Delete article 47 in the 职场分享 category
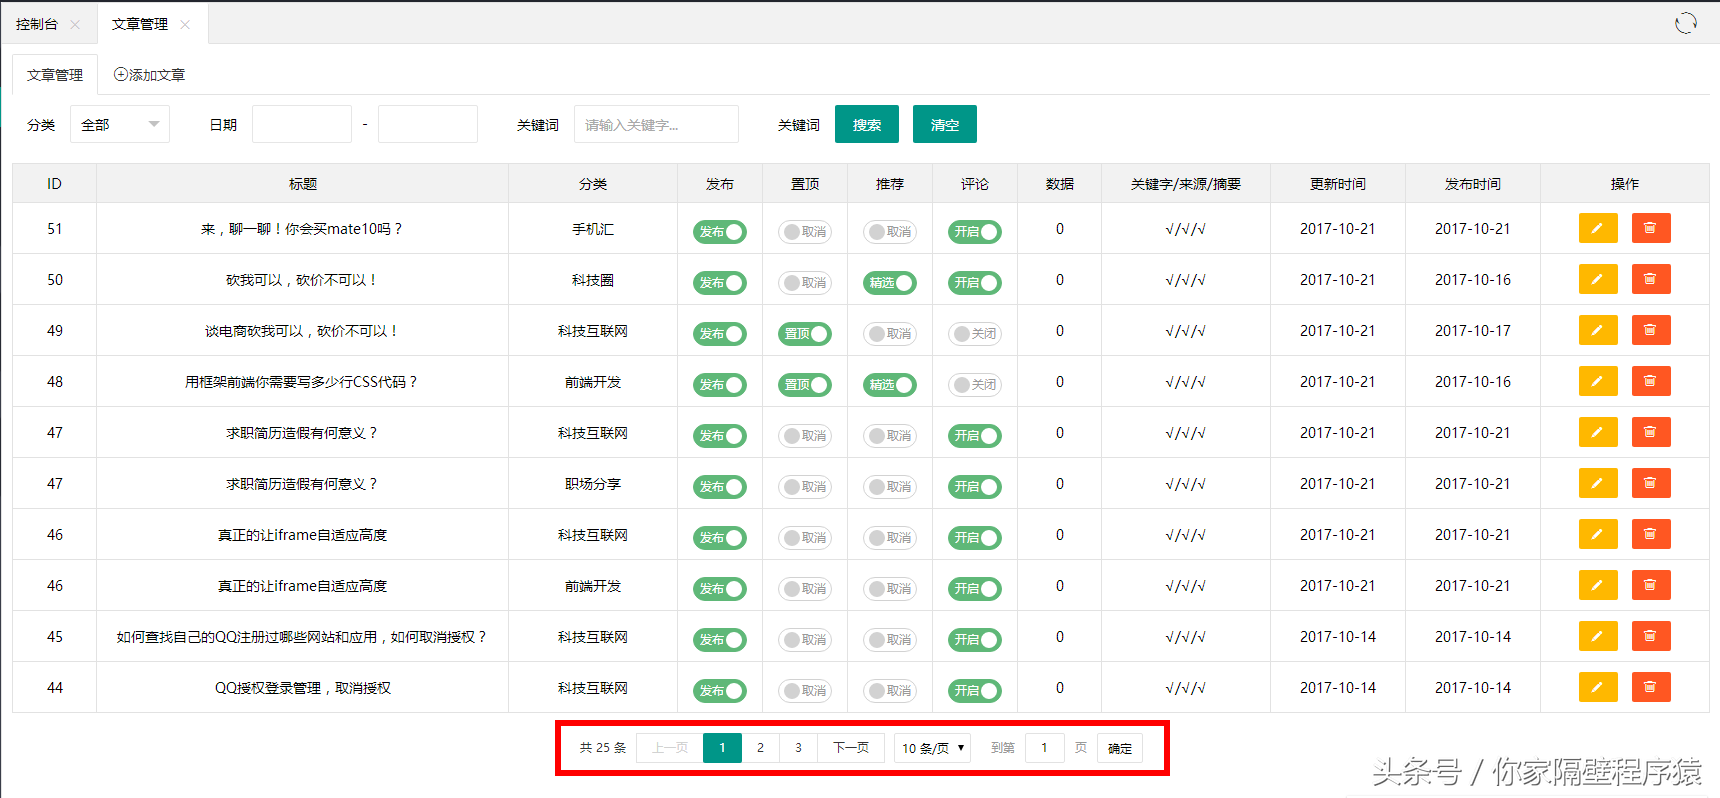 [x=1651, y=483]
